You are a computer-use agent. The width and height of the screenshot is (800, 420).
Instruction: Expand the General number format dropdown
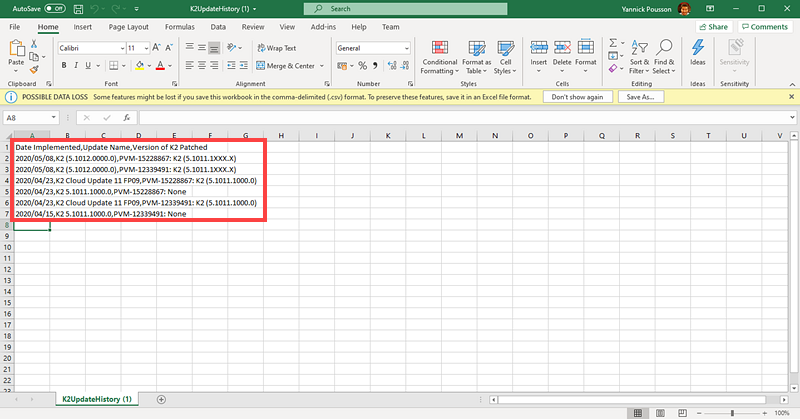(x=407, y=48)
